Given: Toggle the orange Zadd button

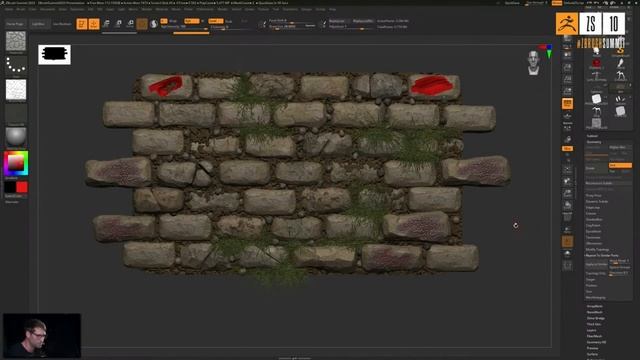Looking at the screenshot, I should click(216, 21).
